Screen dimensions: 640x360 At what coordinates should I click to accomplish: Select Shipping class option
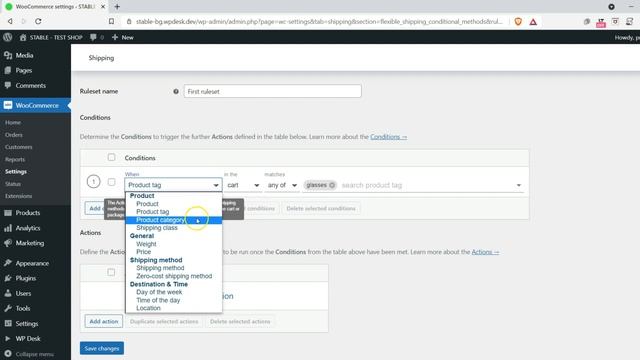coord(157,228)
